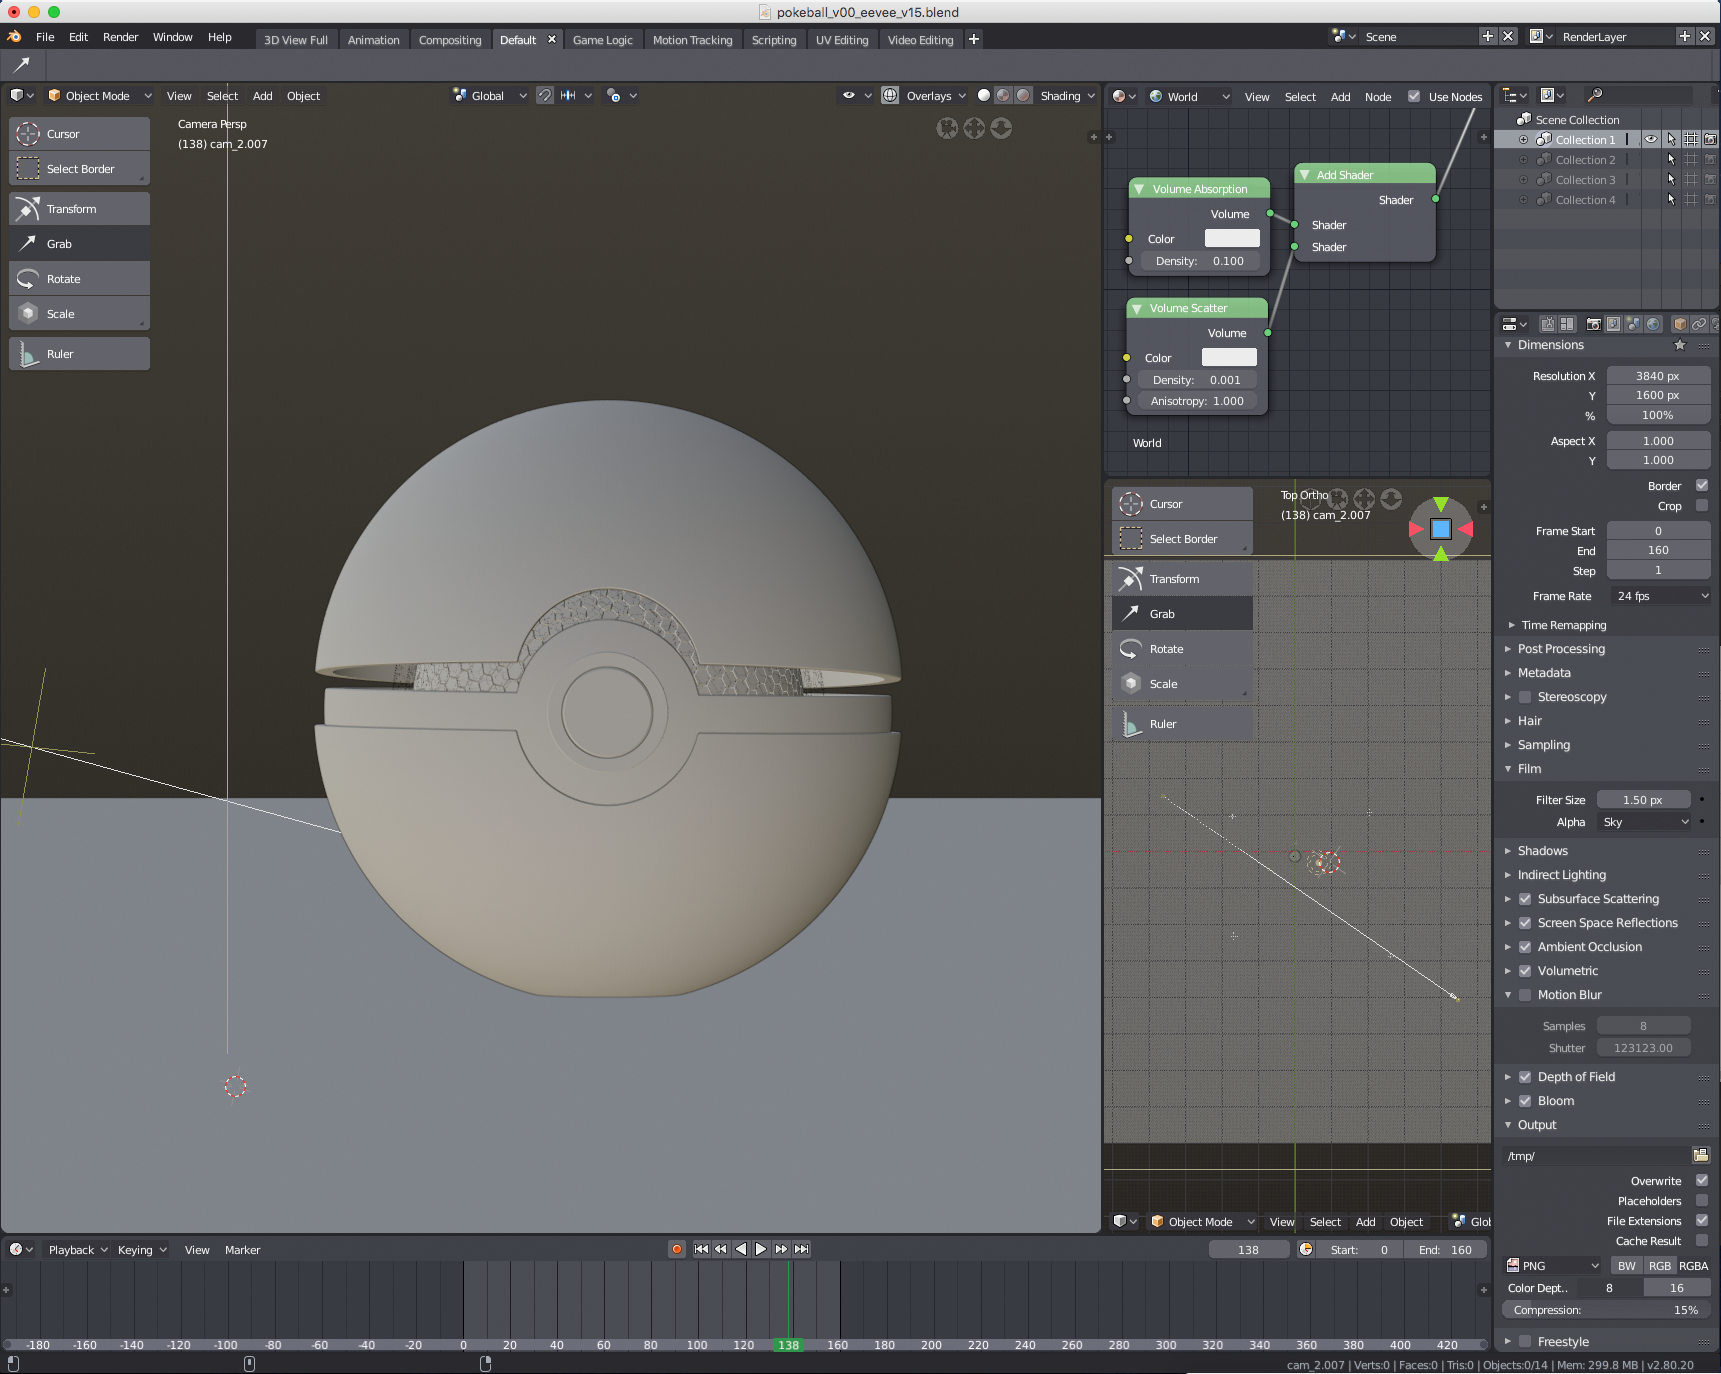Toggle the Use Nodes checkbox
1721x1374 pixels.
(x=1414, y=97)
